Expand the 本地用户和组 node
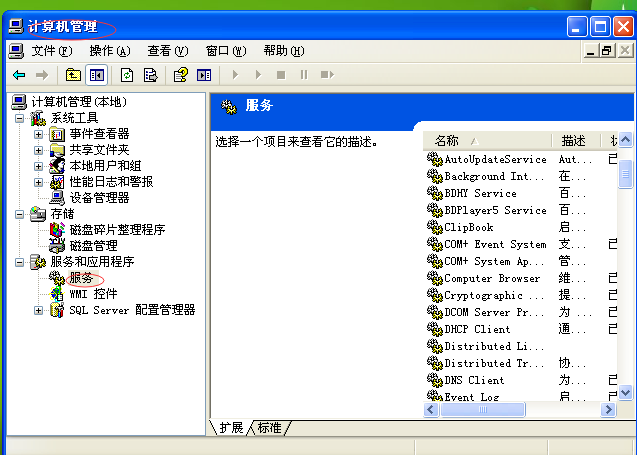This screenshot has width=637, height=455. [38, 166]
